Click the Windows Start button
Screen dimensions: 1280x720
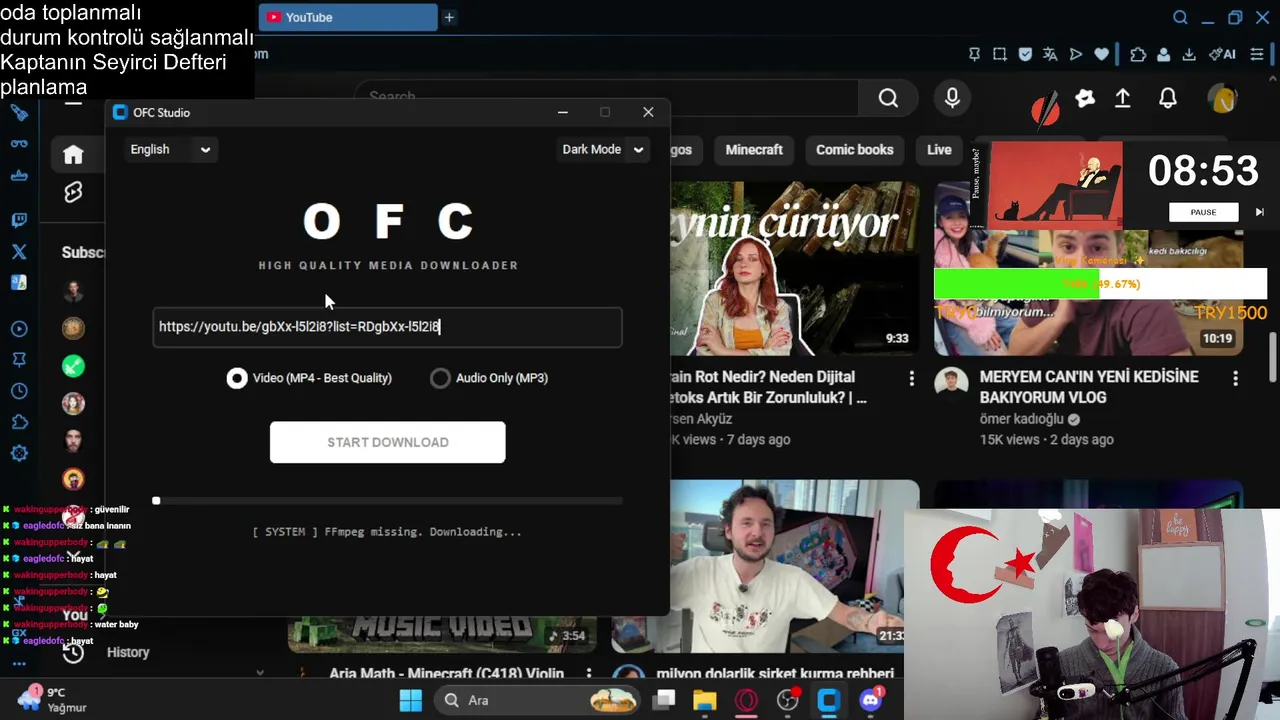click(x=411, y=700)
